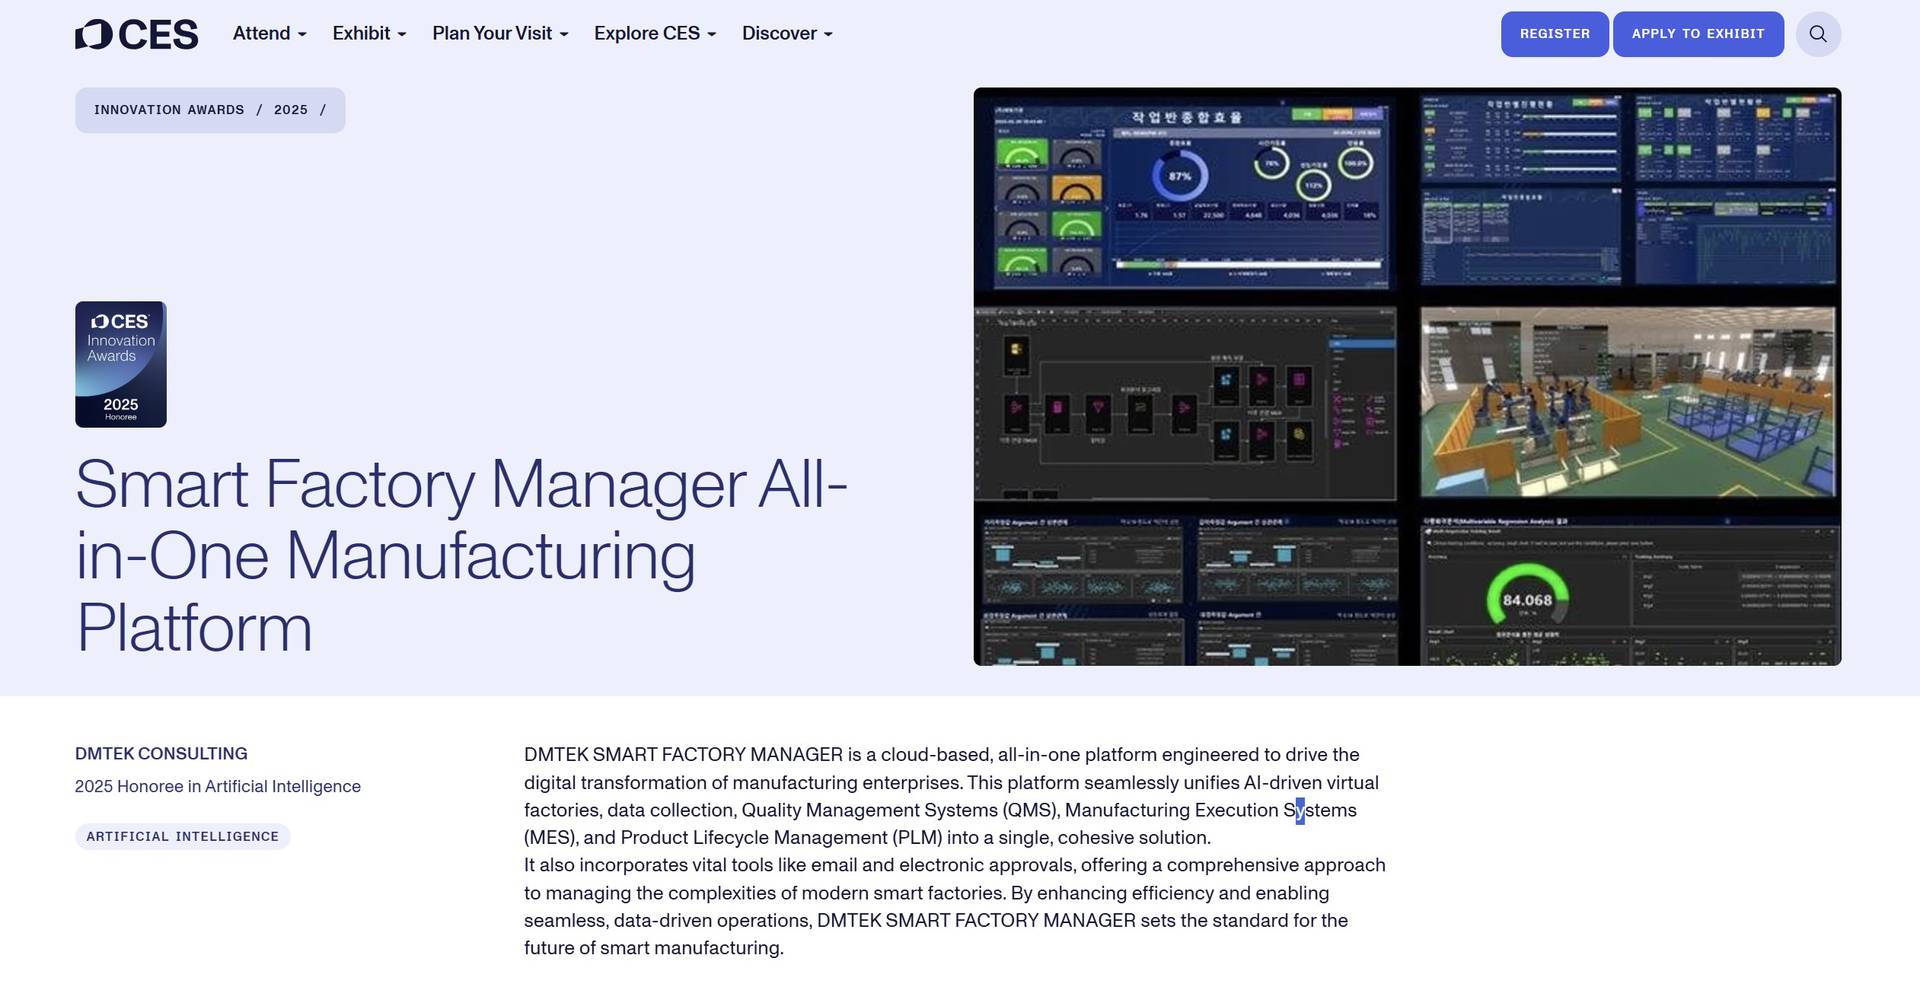Screen dimensions: 1920x1006
Task: Go to Innovation Awards breadcrumb
Action: click(x=169, y=110)
